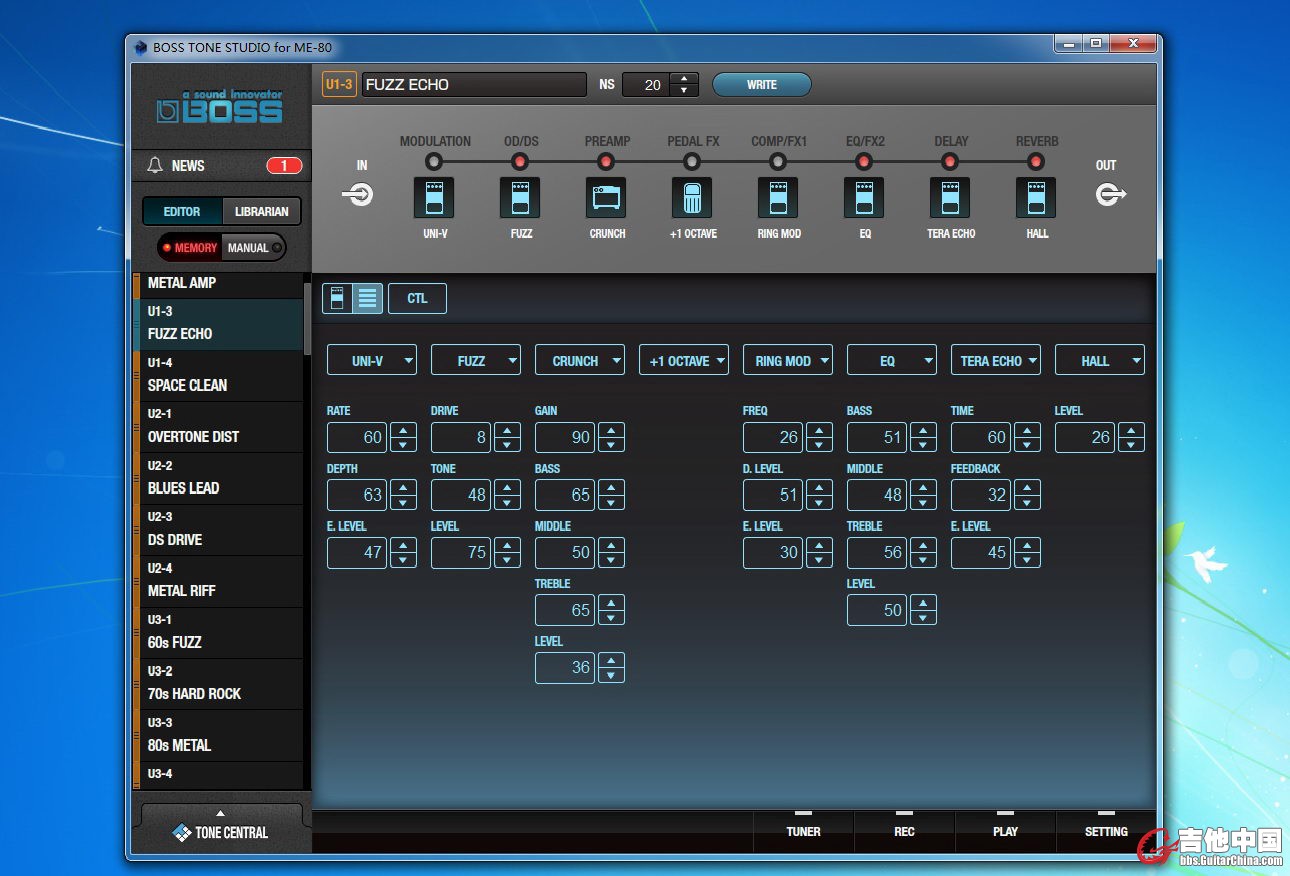Click the FEEDBACK value field showing 32
Image resolution: width=1290 pixels, height=876 pixels.
pos(981,495)
